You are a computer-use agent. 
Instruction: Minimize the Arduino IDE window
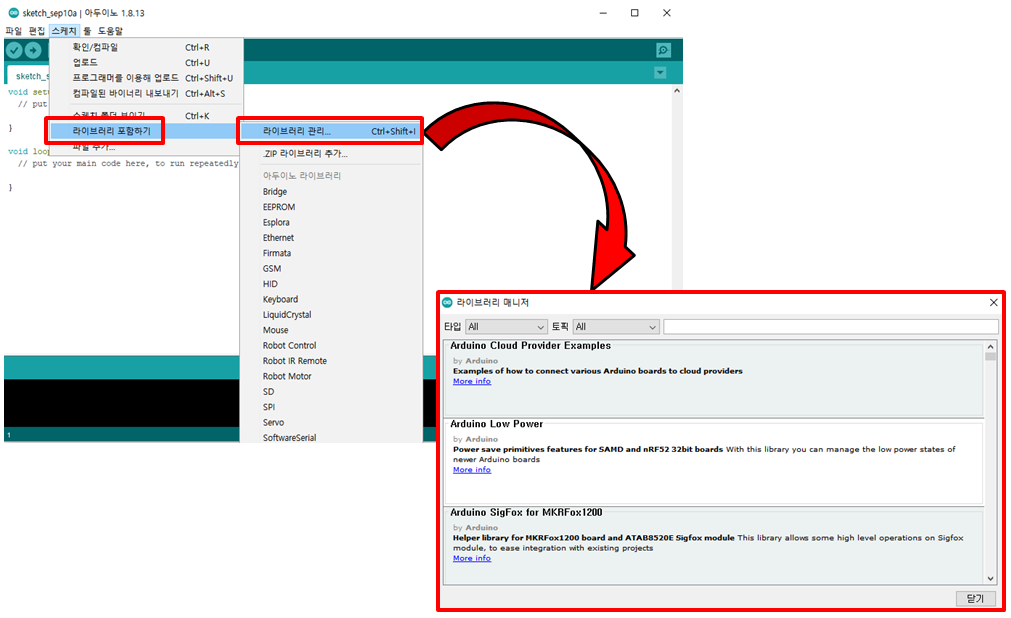603,13
